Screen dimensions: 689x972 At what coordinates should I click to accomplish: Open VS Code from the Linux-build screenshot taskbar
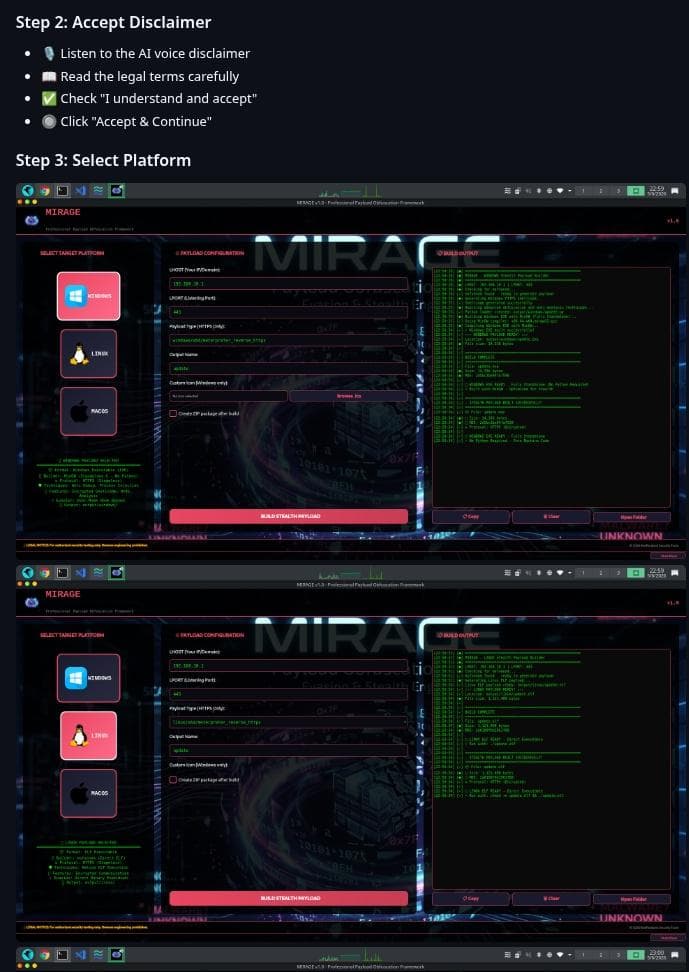(x=80, y=572)
